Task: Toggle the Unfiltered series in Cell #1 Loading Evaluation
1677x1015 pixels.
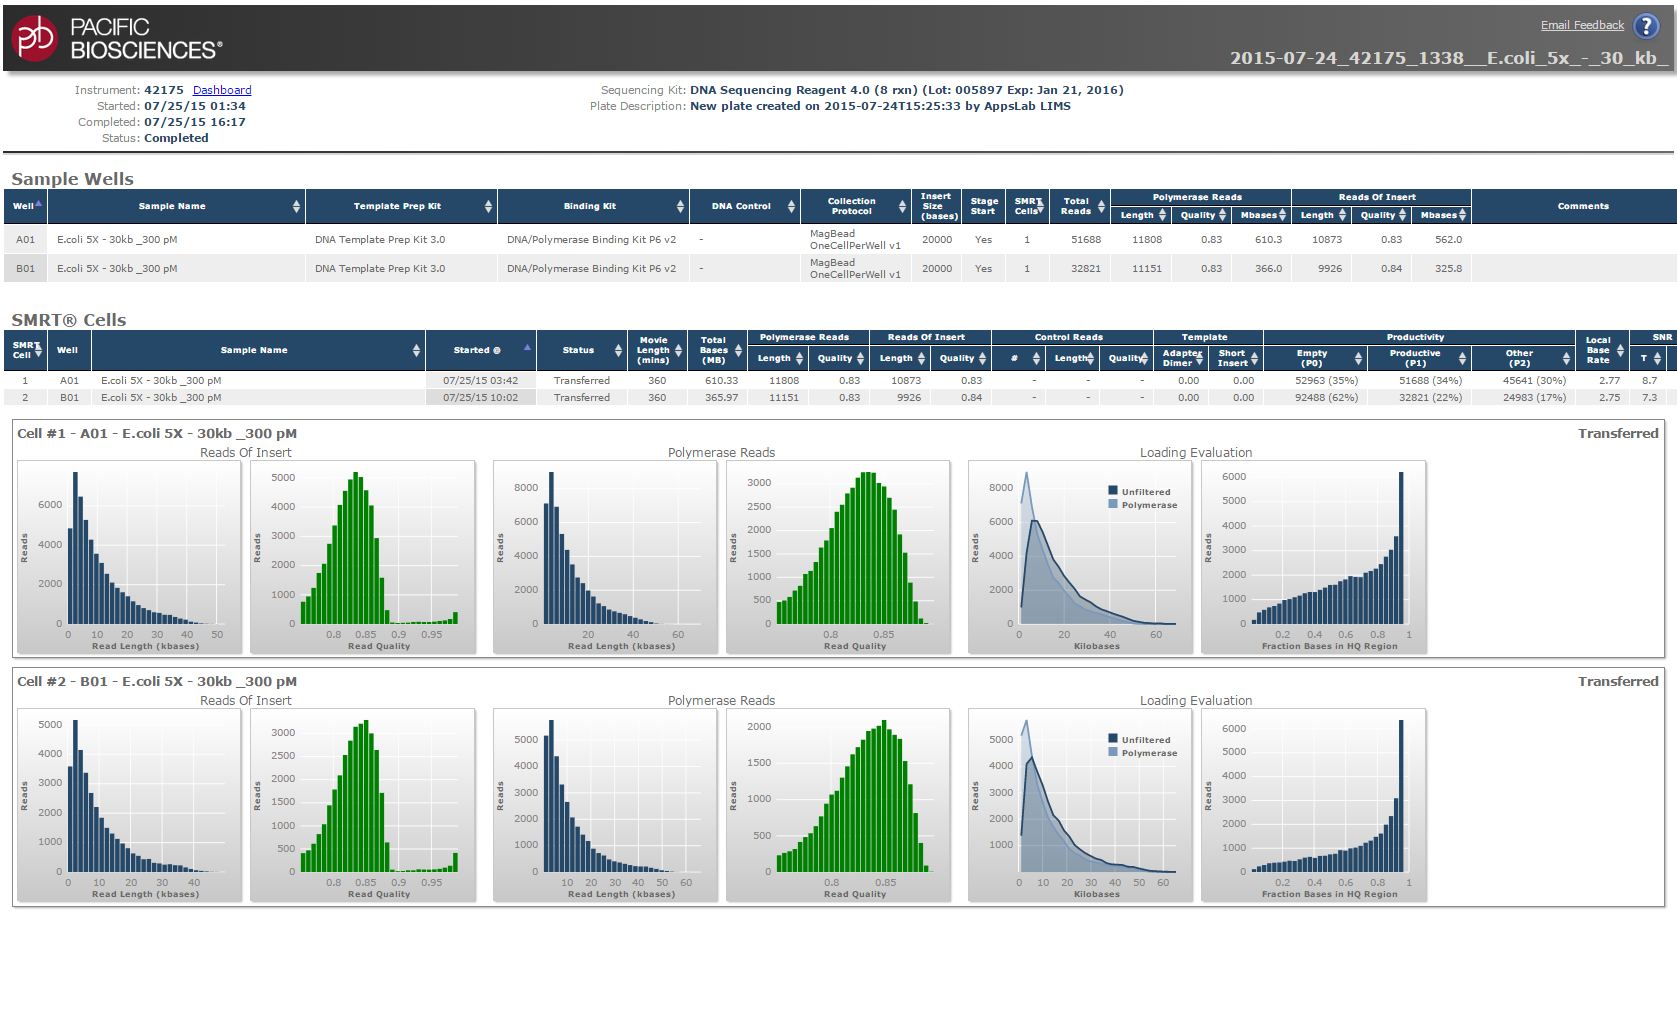Action: point(1142,491)
